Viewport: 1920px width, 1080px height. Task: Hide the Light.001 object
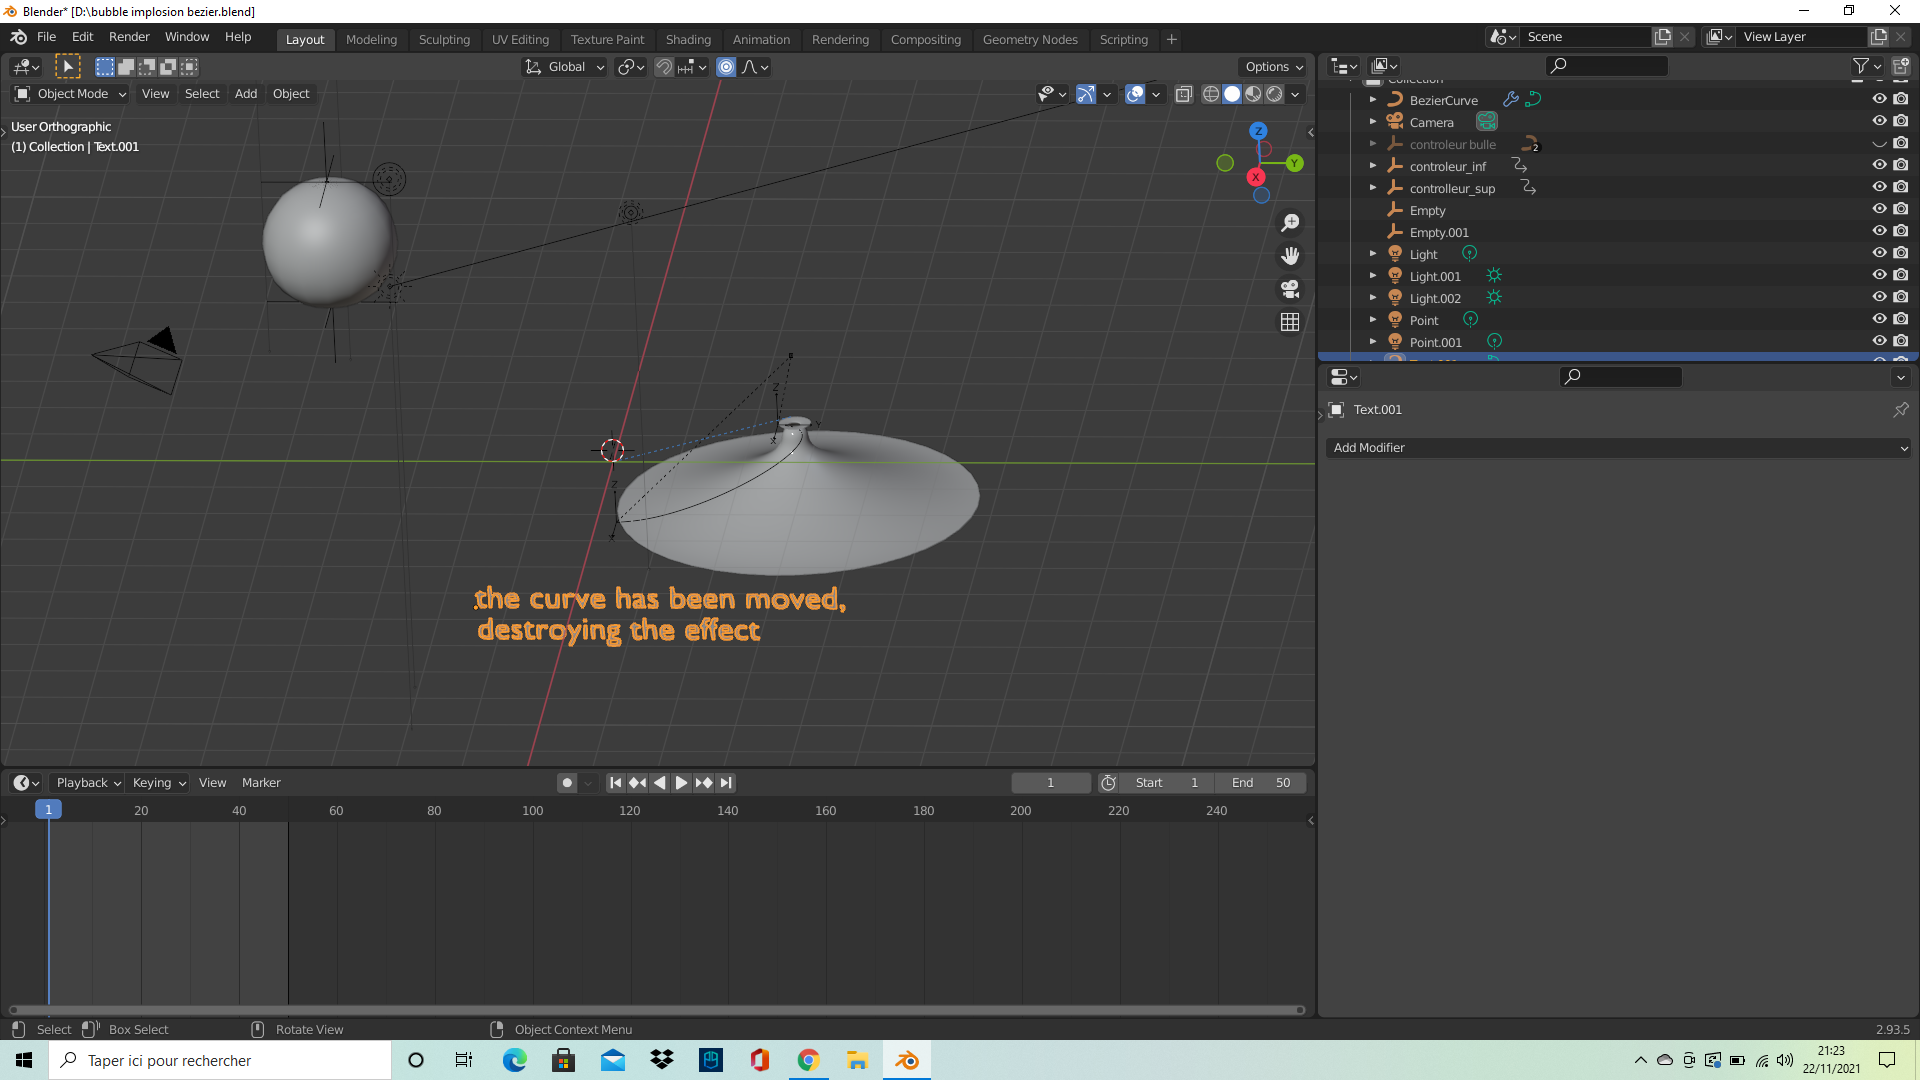coord(1880,276)
